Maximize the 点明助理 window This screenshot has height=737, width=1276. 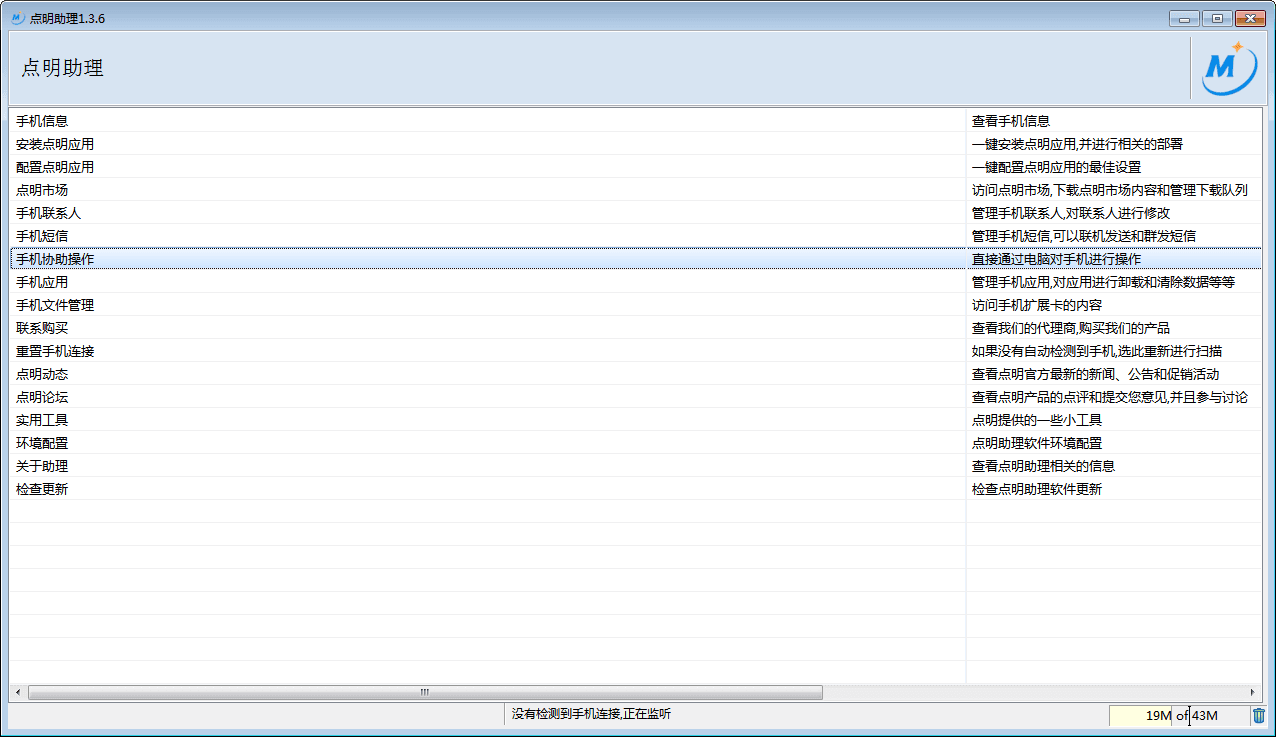pos(1217,18)
